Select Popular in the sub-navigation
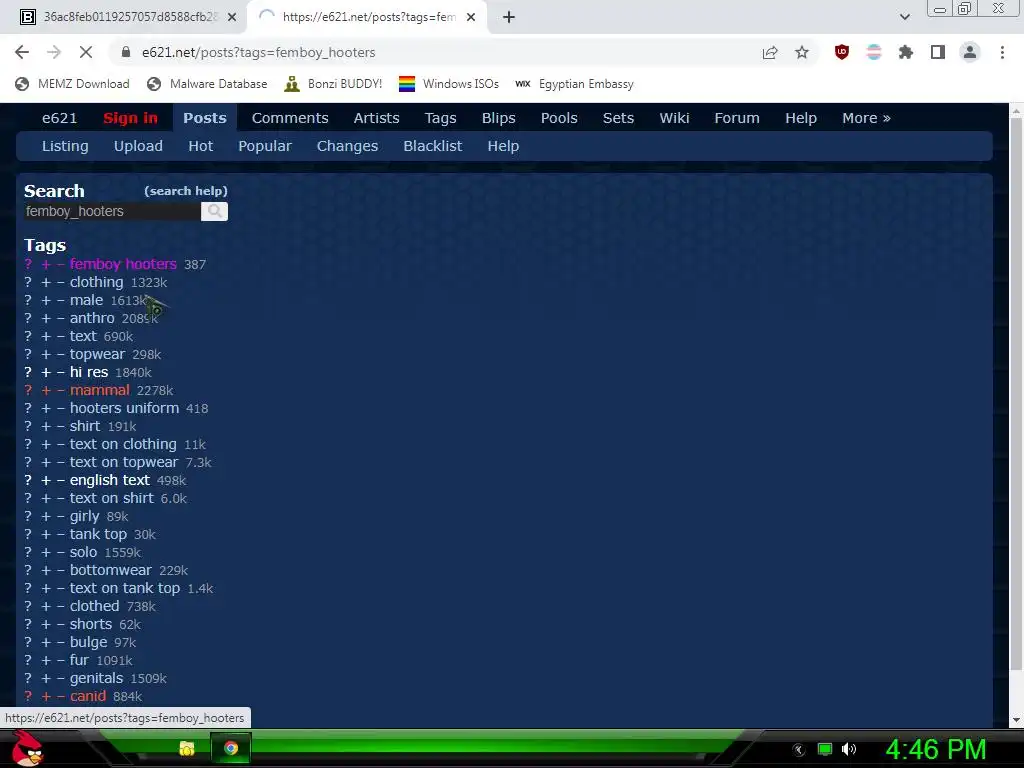 click(264, 146)
